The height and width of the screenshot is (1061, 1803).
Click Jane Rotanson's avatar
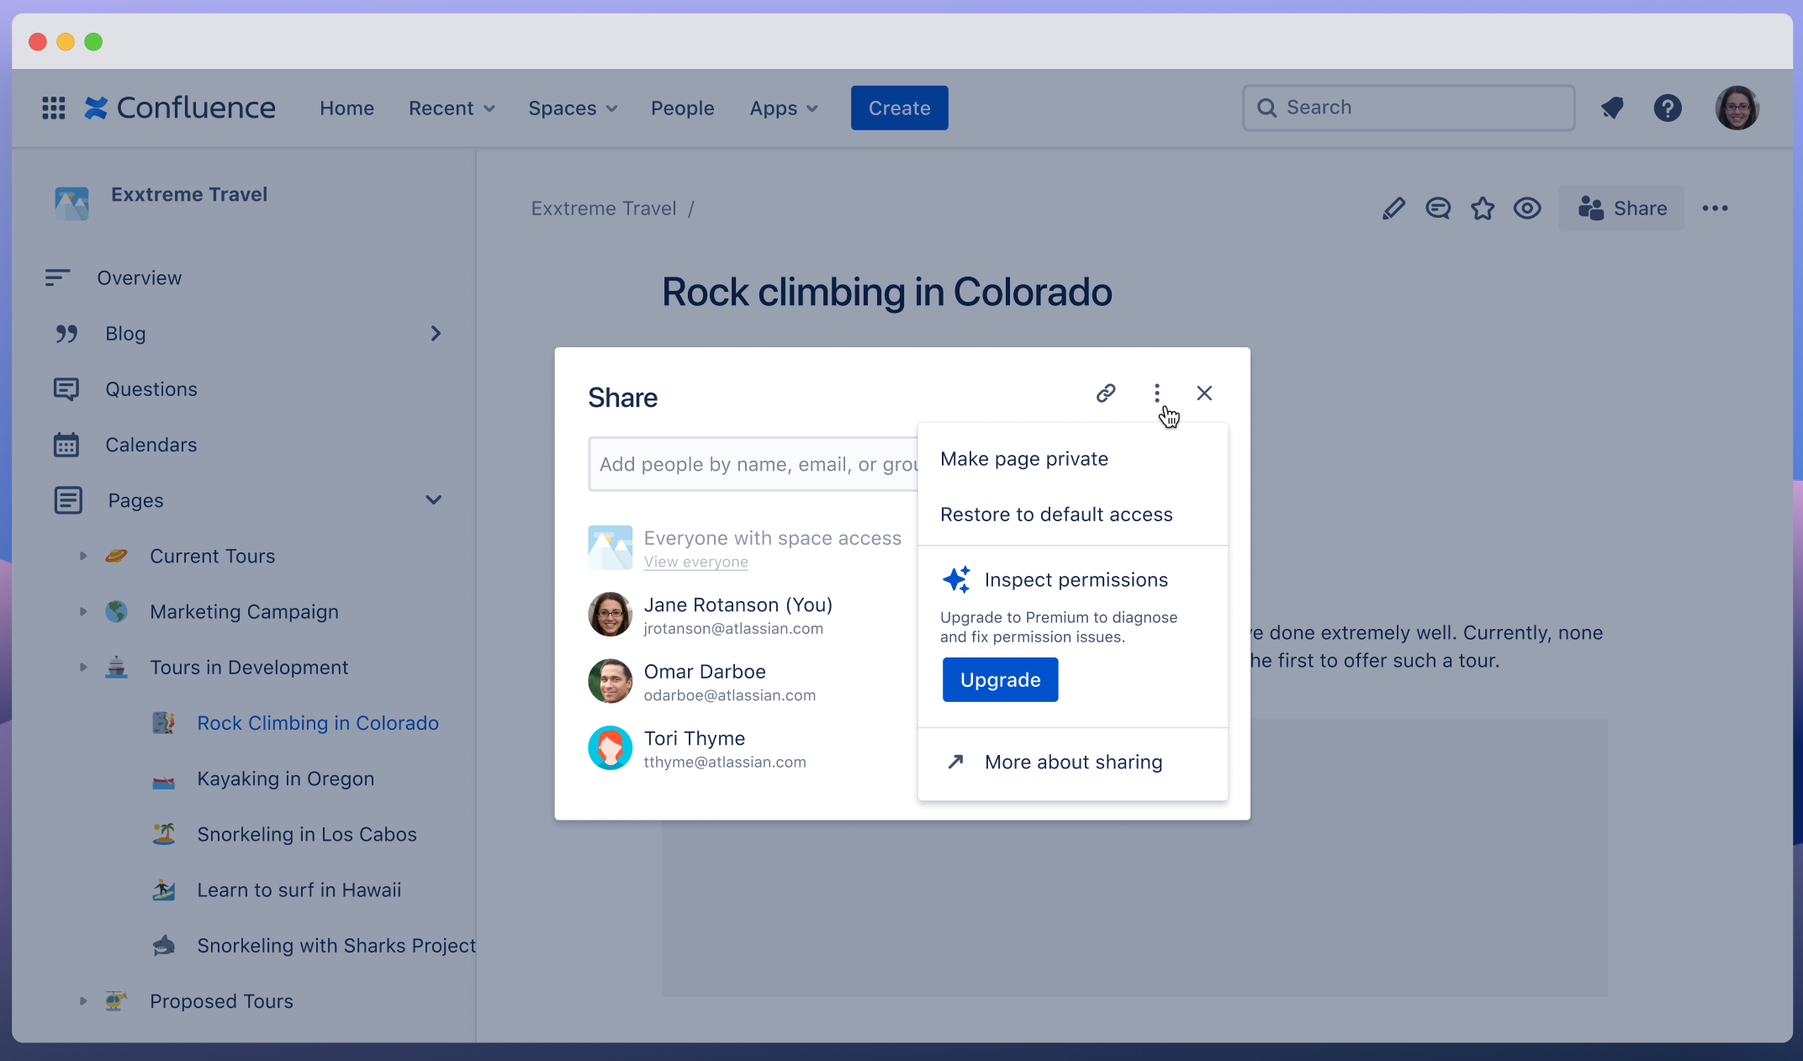[610, 614]
